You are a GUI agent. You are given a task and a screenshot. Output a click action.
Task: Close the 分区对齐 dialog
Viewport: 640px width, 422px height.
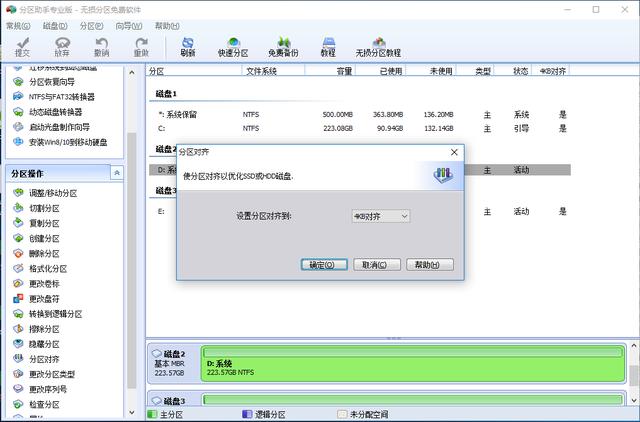point(454,152)
